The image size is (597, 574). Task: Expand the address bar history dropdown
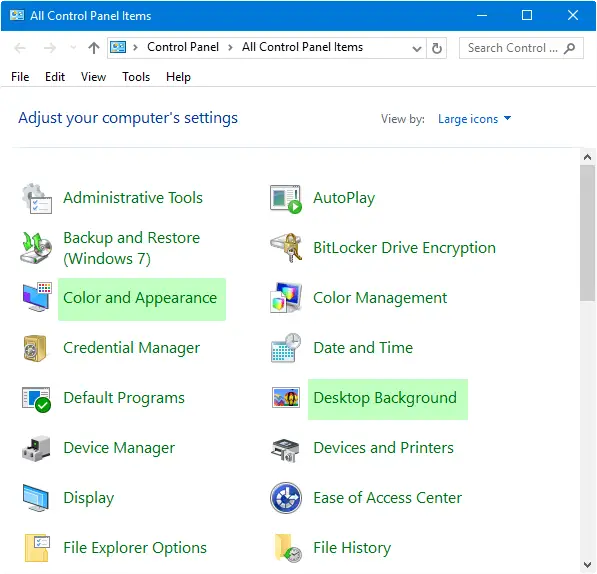417,48
